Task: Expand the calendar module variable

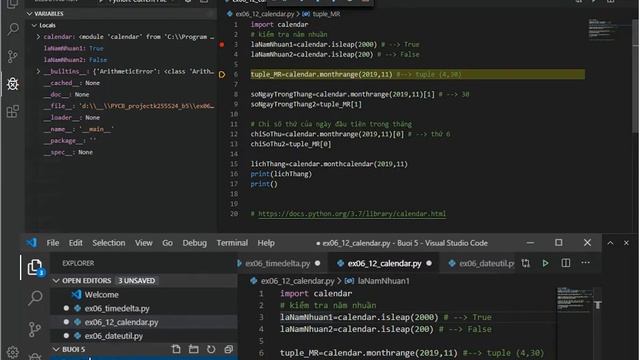Action: click(x=38, y=37)
